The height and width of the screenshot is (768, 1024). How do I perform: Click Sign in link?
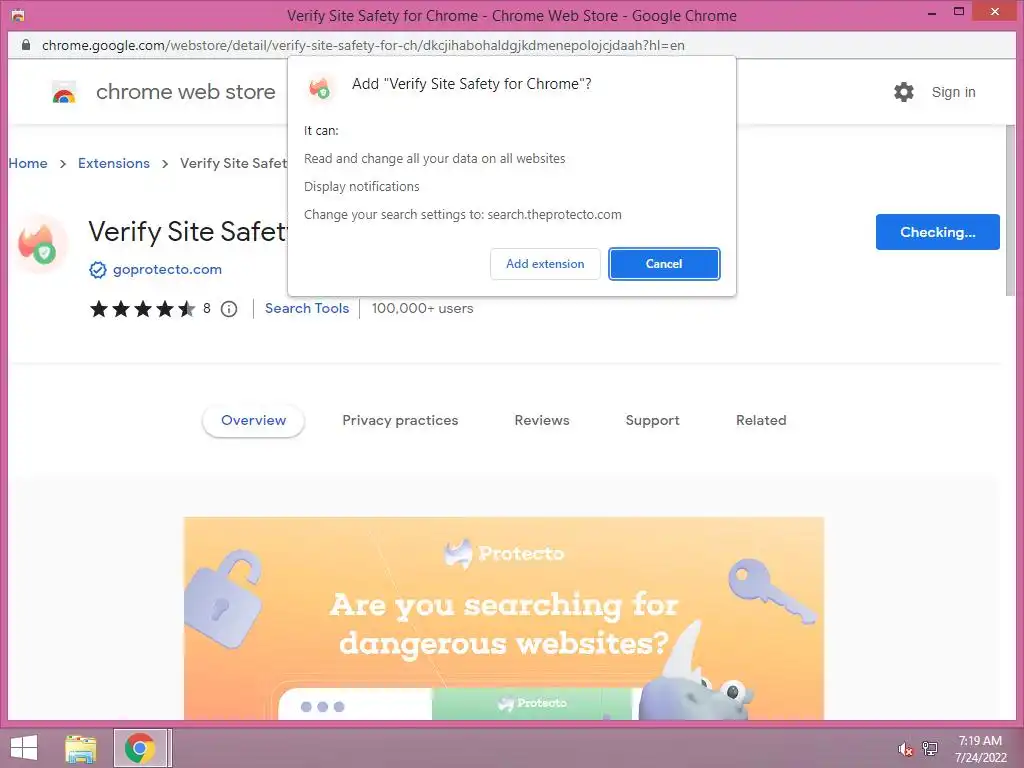coord(953,92)
